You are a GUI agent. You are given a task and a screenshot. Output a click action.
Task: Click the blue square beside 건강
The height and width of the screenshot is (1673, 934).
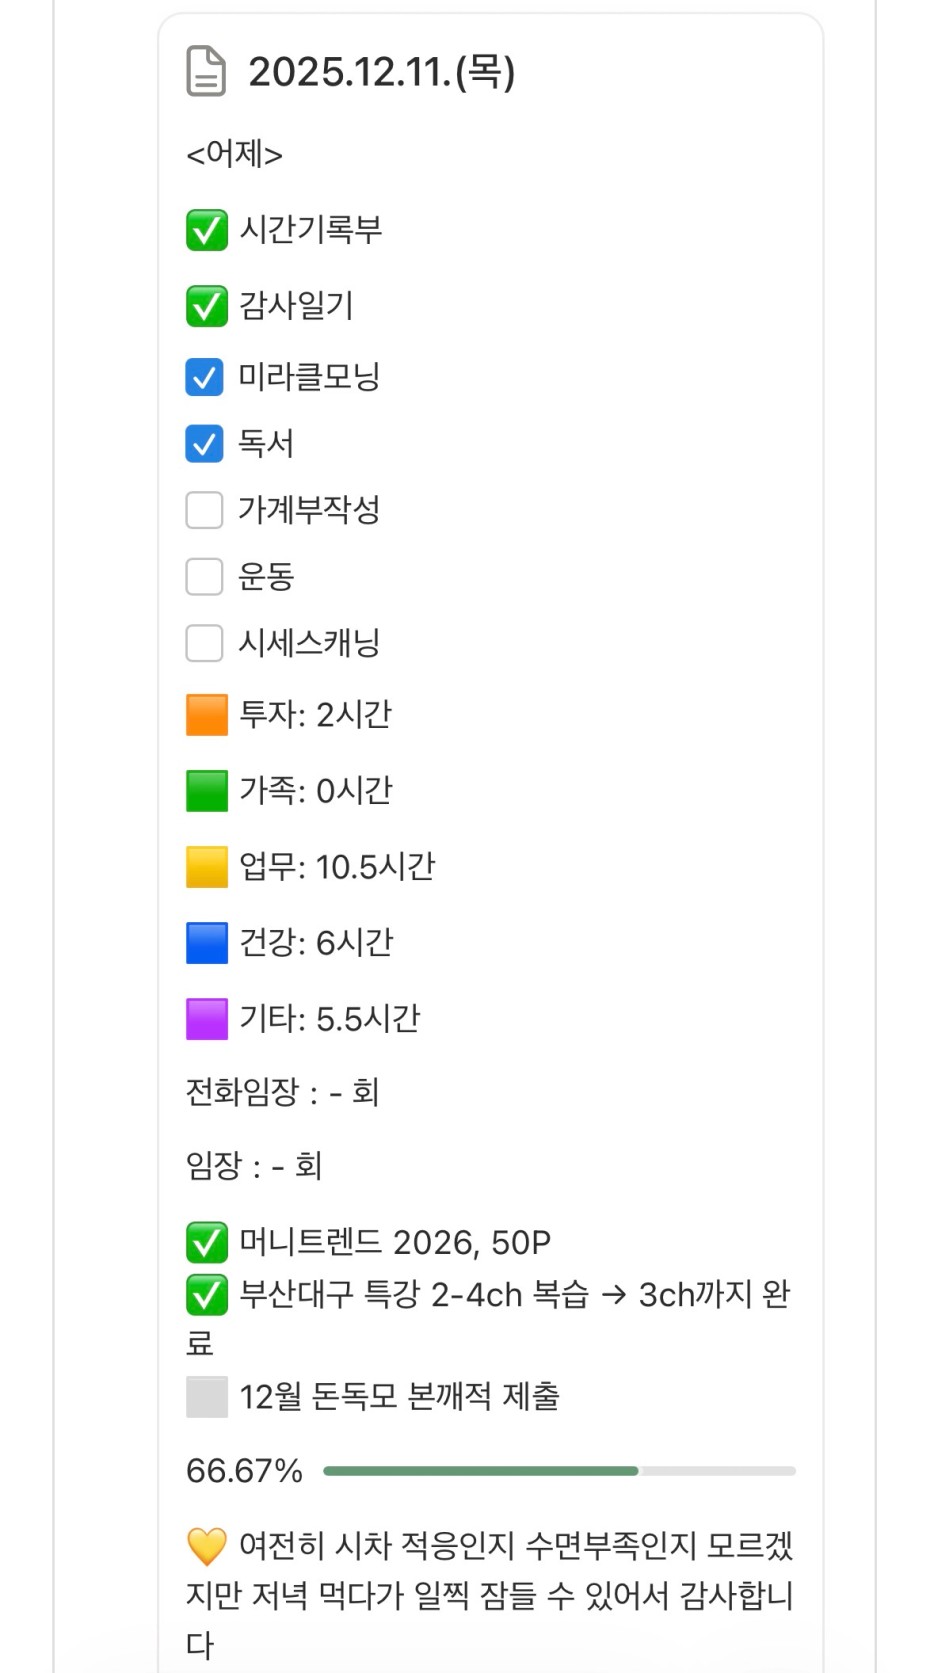click(206, 943)
